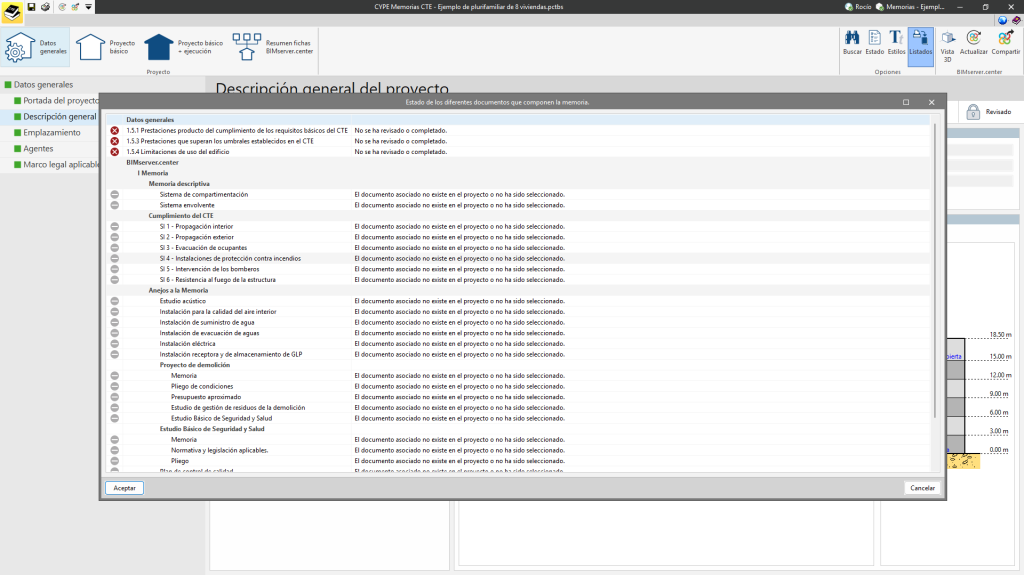
Task: Open the CYPE application menu book icon
Action: click(x=12, y=12)
